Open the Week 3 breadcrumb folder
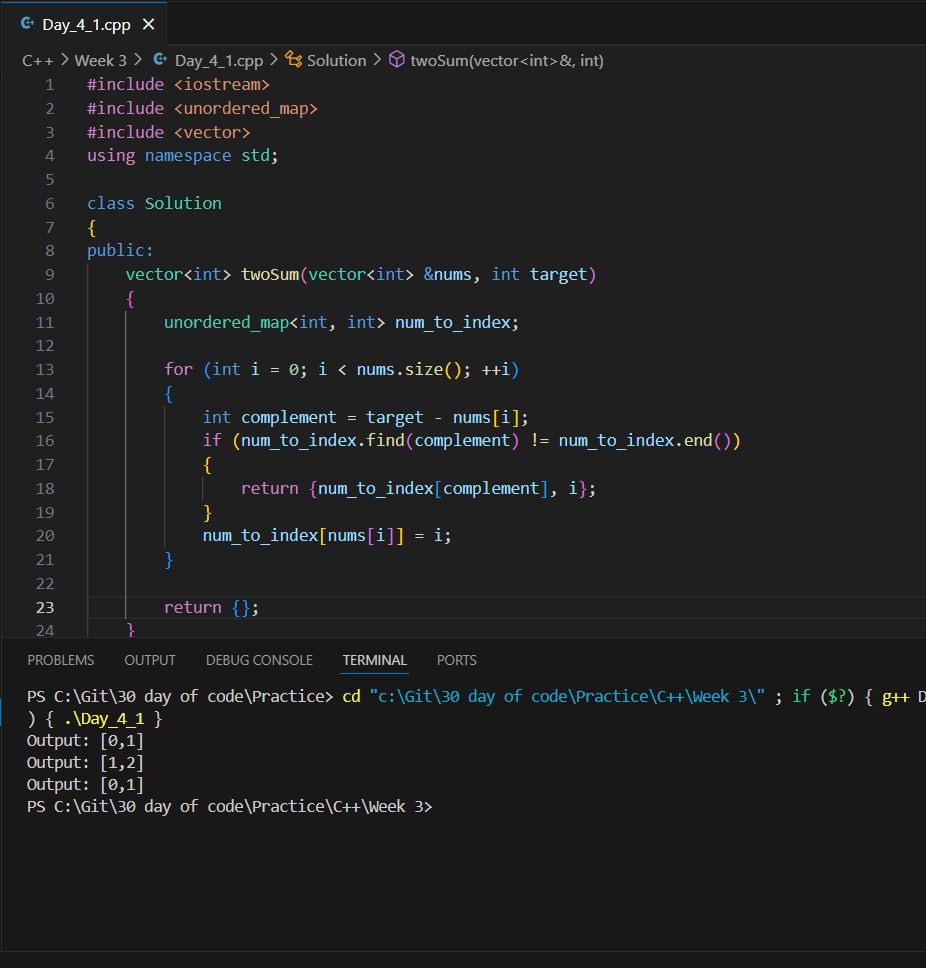Image resolution: width=926 pixels, height=968 pixels. pos(100,60)
